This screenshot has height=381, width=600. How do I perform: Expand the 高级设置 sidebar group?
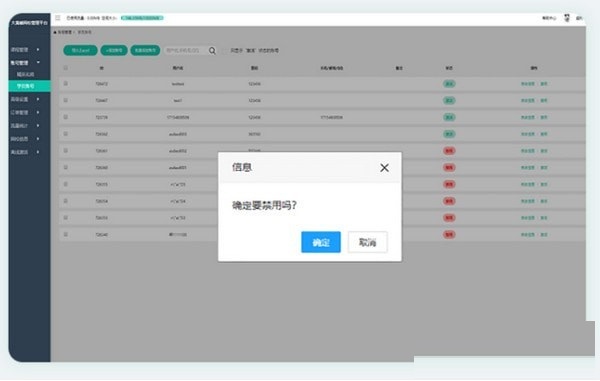26,99
